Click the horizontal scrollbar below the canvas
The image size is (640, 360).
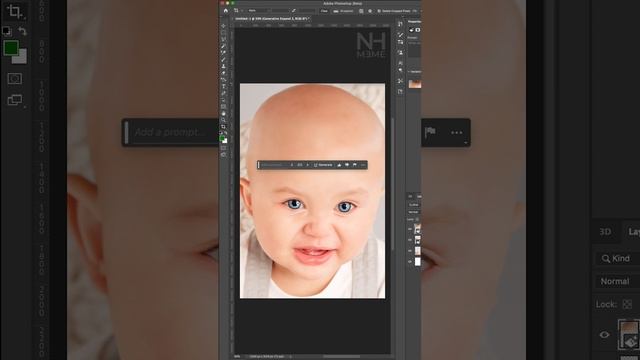(x=341, y=356)
